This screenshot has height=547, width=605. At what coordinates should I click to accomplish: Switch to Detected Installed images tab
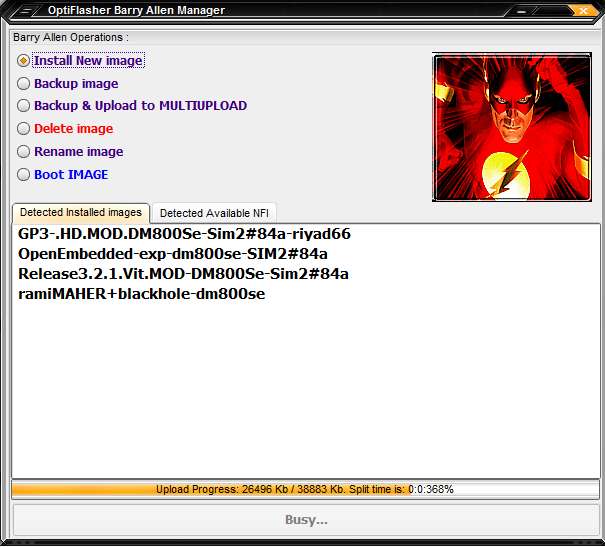point(81,213)
